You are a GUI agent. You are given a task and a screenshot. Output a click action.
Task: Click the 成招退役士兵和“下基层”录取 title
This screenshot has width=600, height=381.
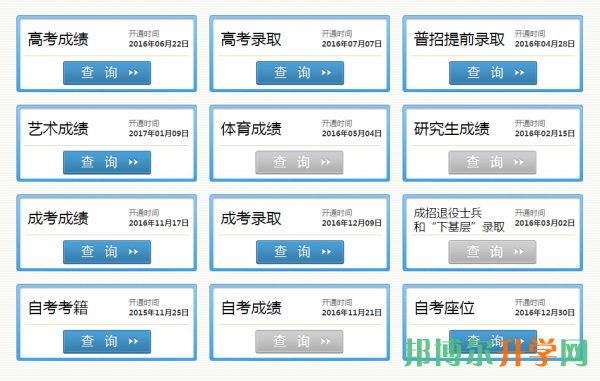coord(459,220)
